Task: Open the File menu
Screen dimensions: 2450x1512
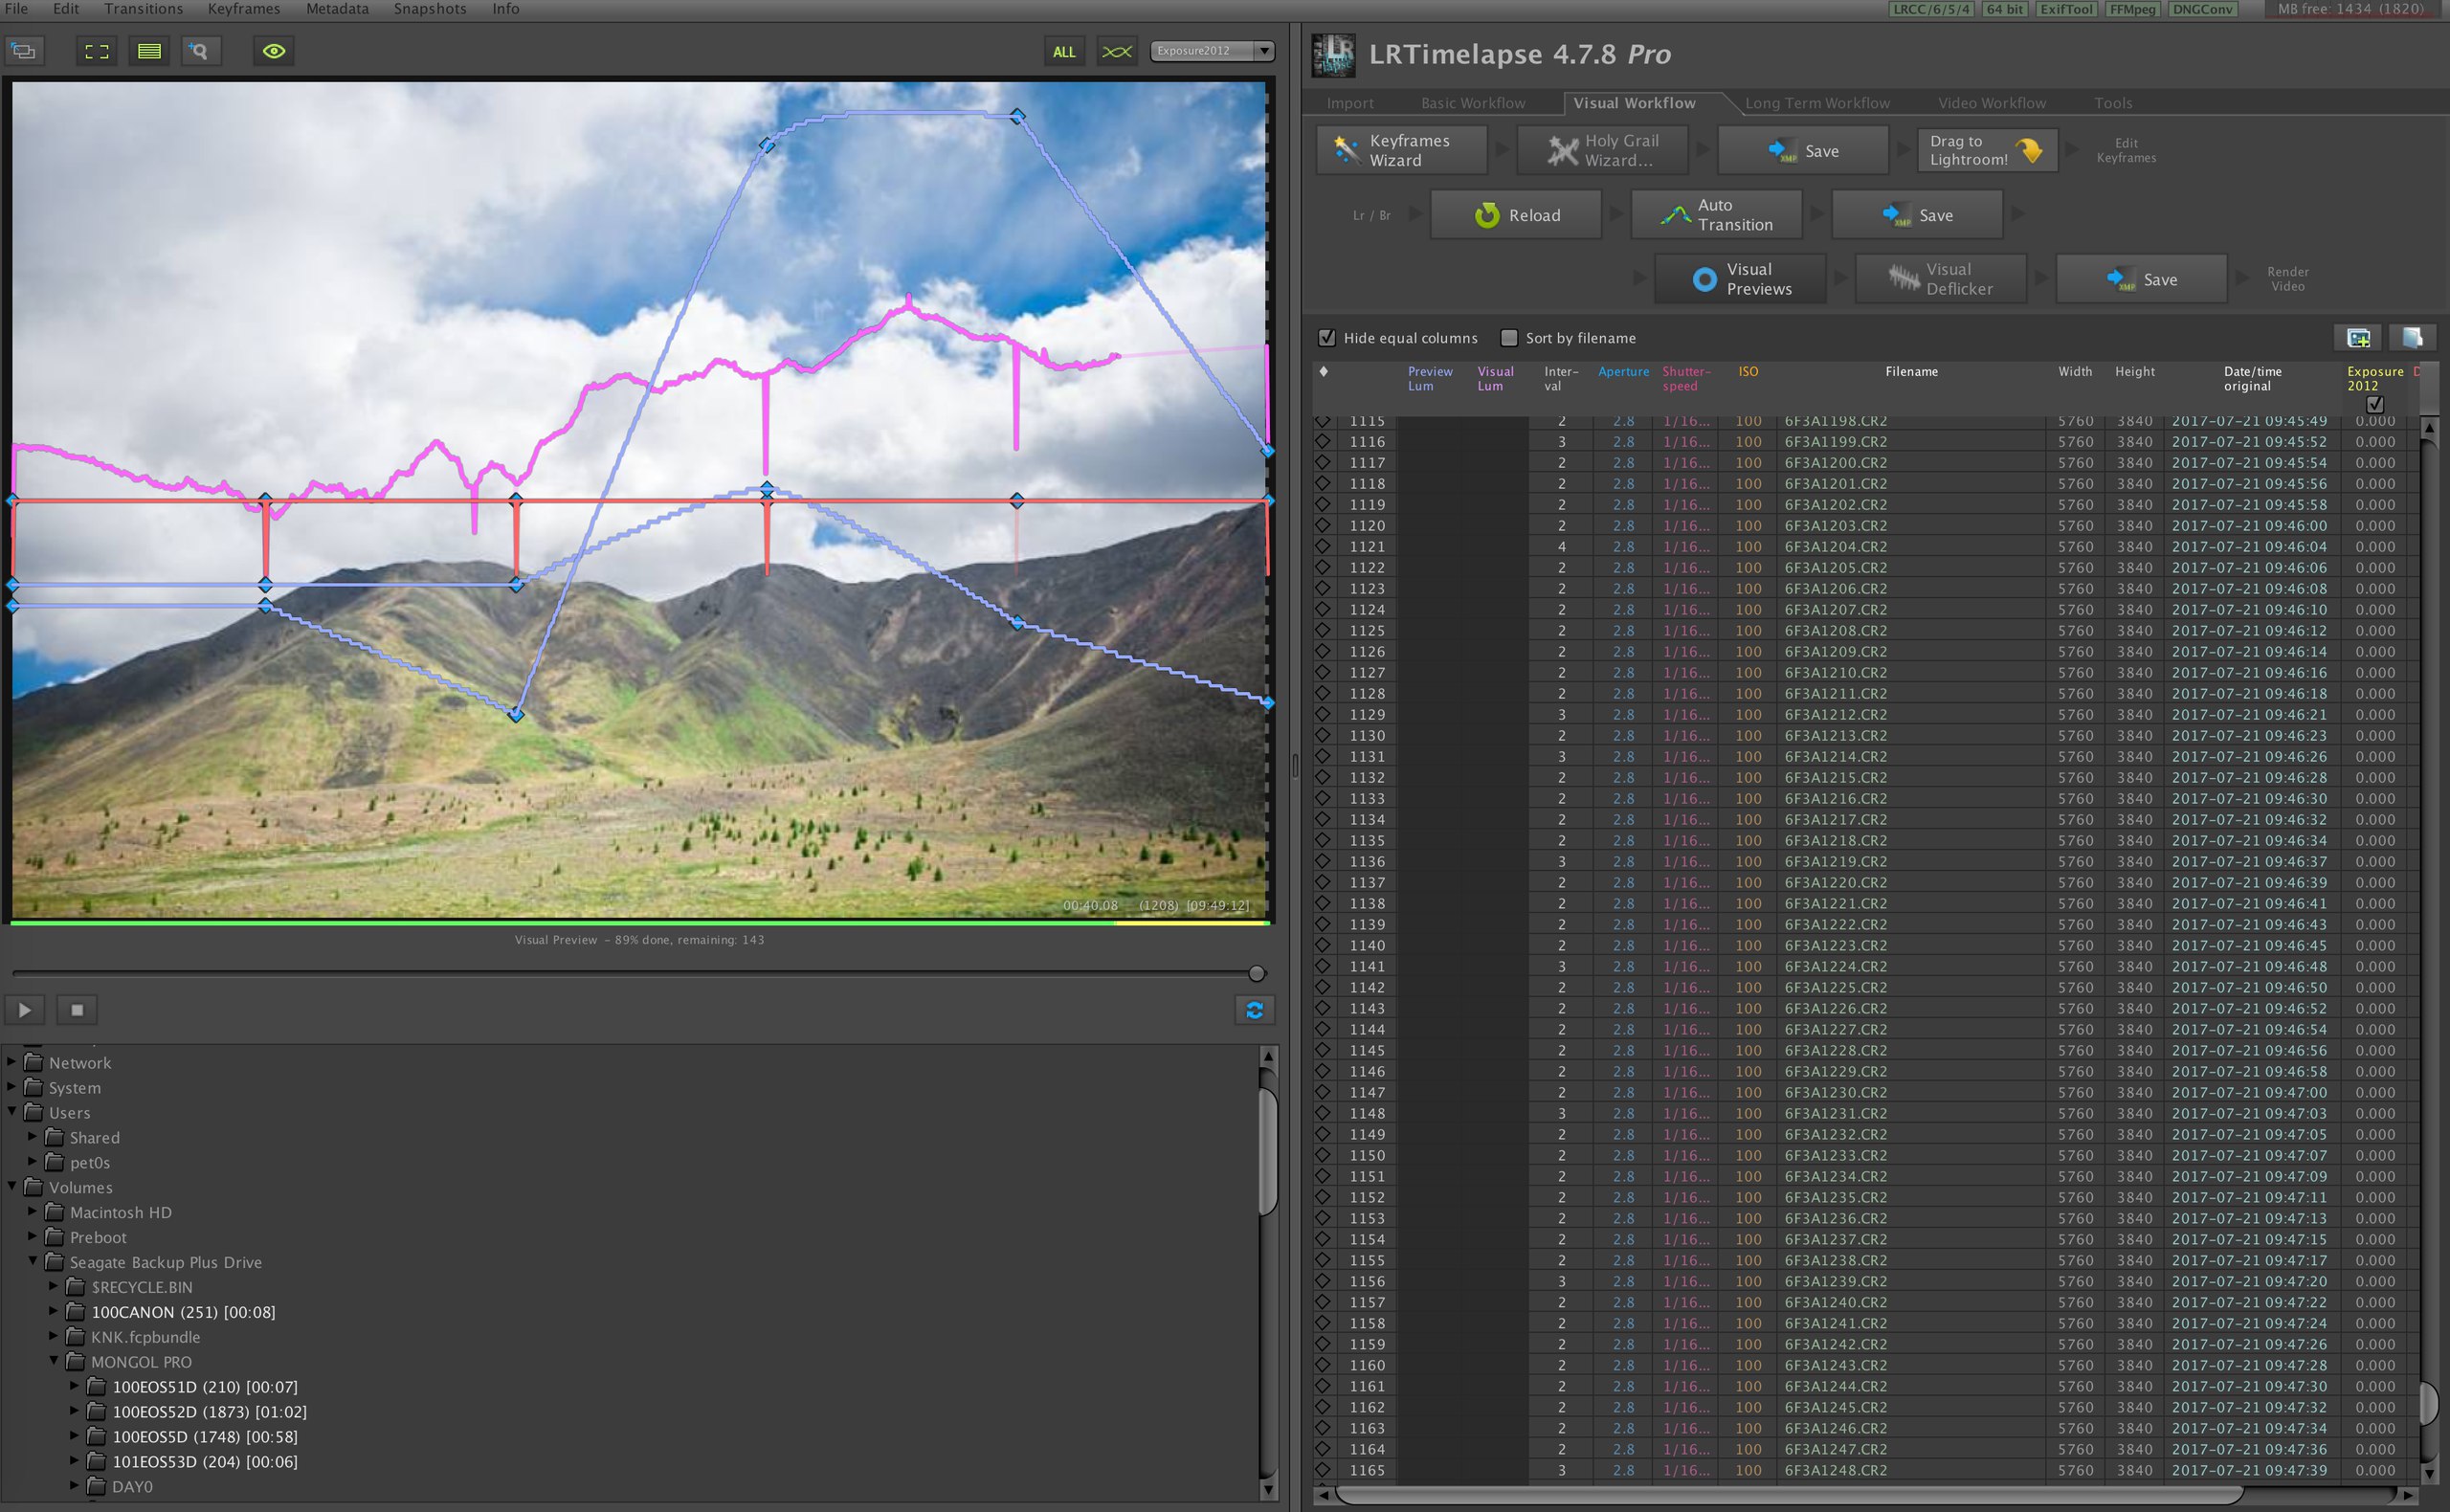Action: [17, 9]
